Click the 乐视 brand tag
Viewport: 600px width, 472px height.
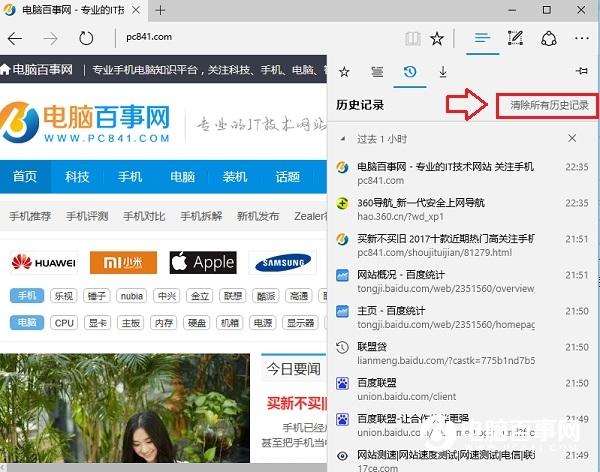(64, 296)
